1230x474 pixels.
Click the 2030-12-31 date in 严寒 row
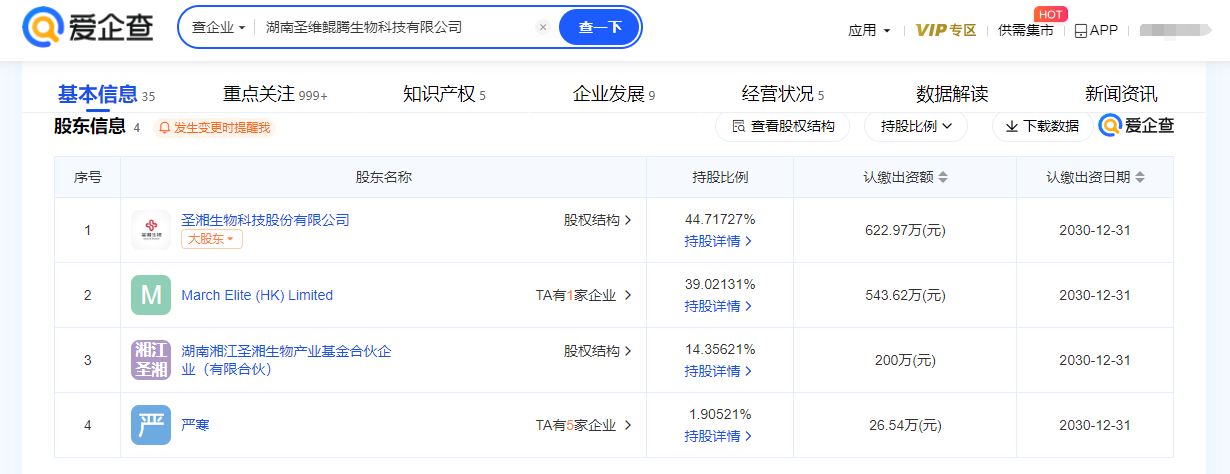(1094, 425)
